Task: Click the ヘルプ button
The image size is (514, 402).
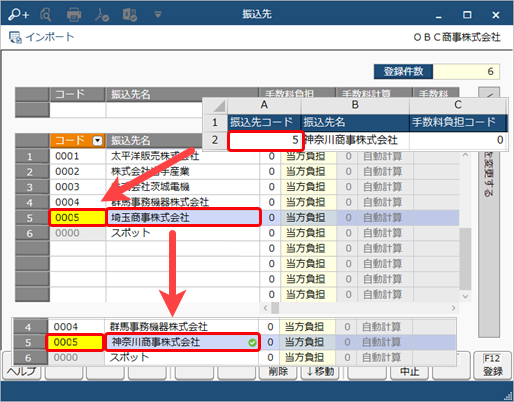Action: tap(22, 371)
